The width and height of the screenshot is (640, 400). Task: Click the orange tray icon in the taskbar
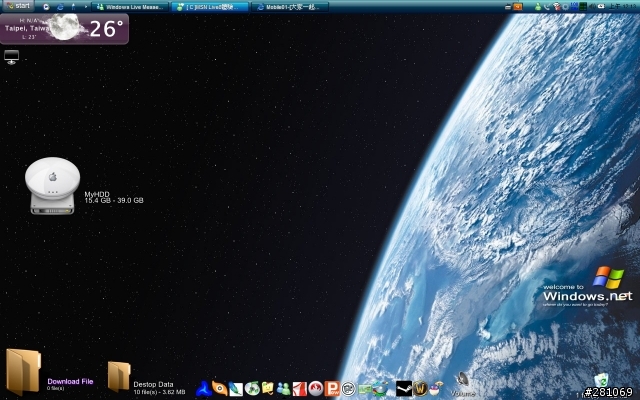pos(518,7)
